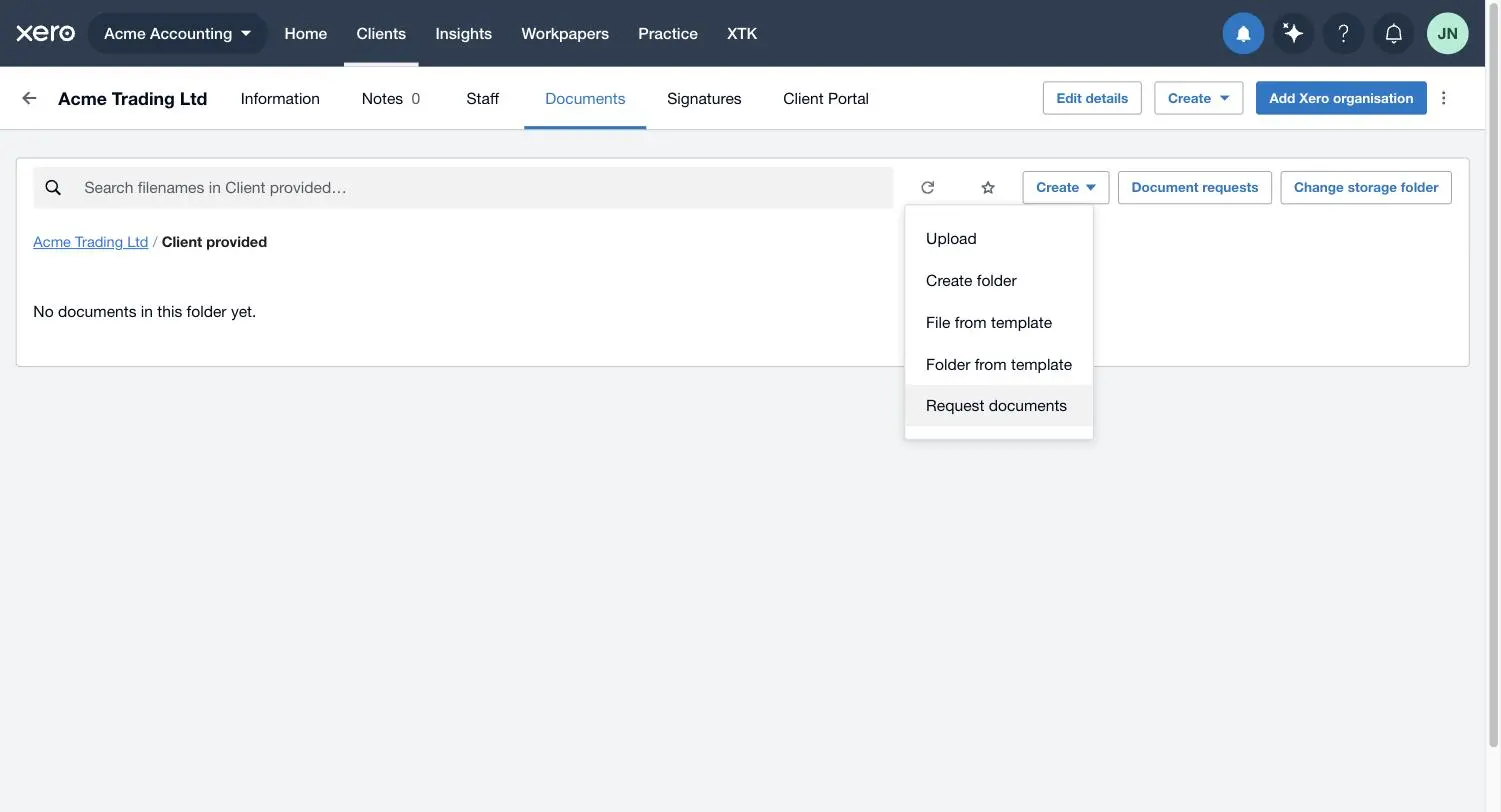Viewport: 1501px width, 812px height.
Task: Click Add Xero organisation button
Action: click(x=1341, y=98)
